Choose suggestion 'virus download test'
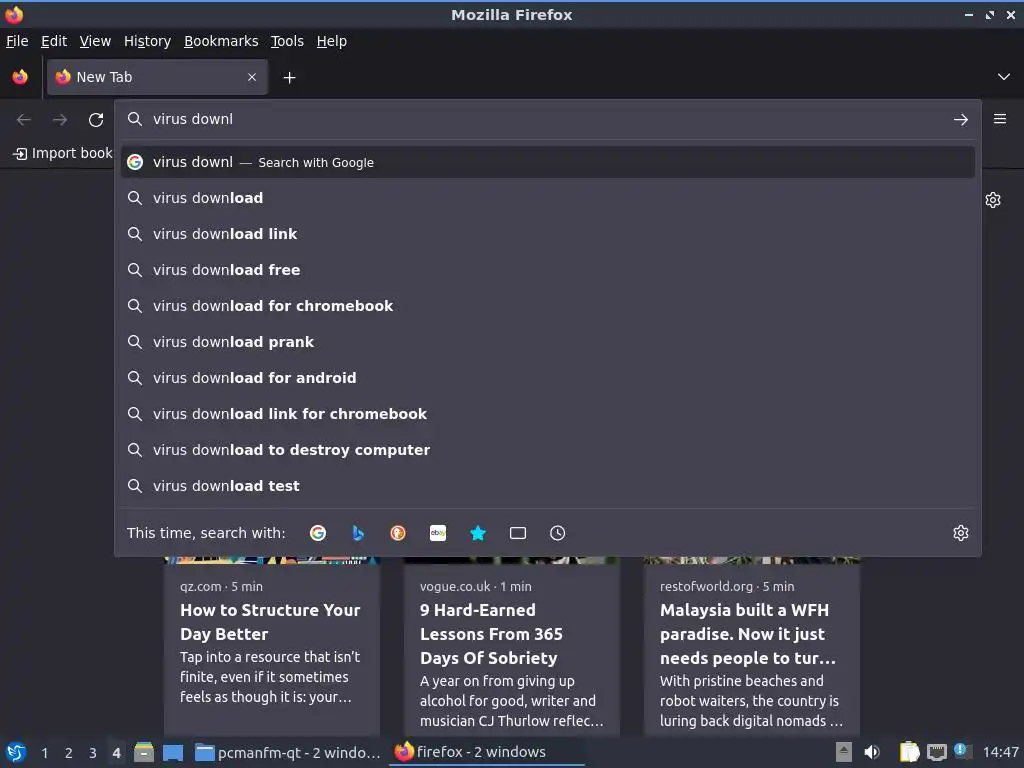This screenshot has width=1024, height=768. click(548, 485)
